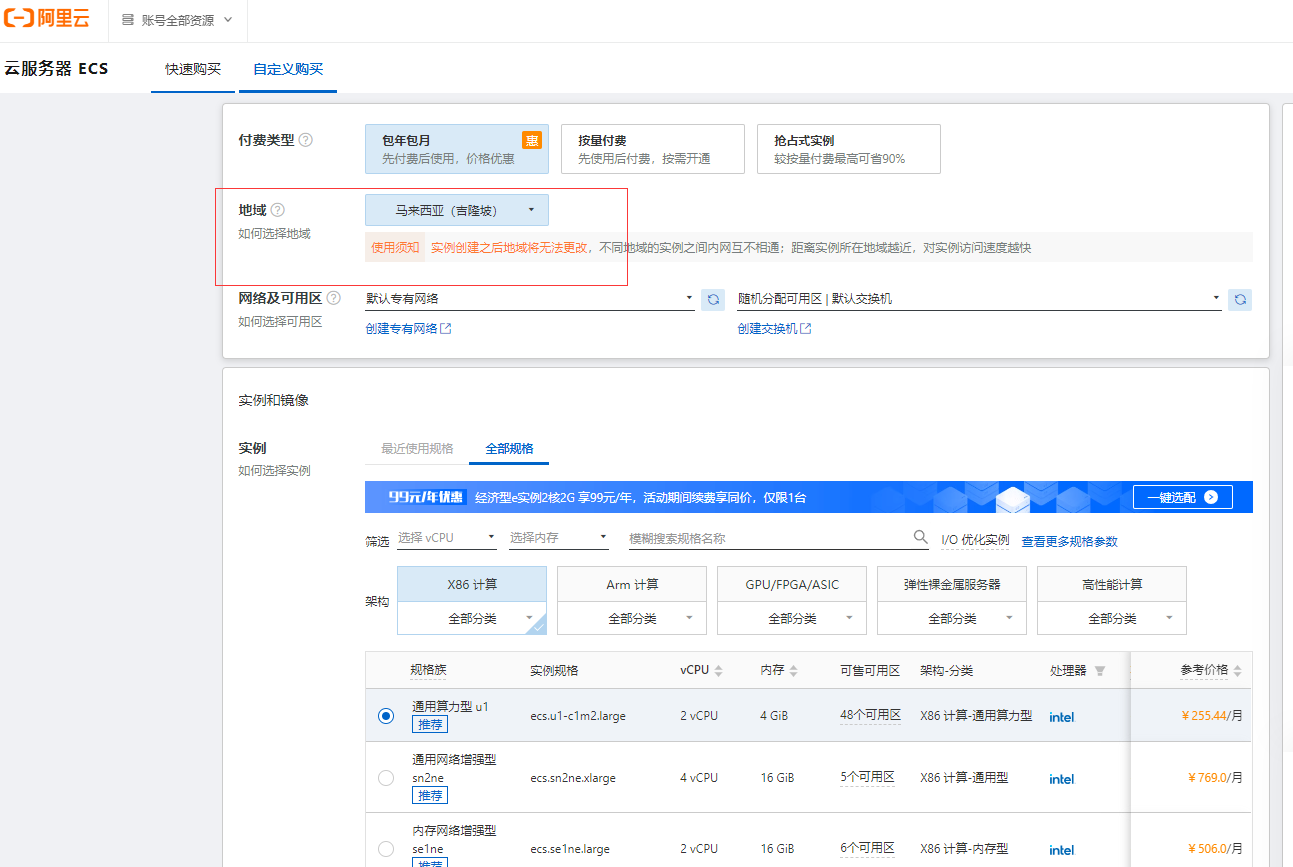Screen dimensions: 1293x867
Task: Open the 选择 vCPU filter dropdown
Action: pos(447,538)
